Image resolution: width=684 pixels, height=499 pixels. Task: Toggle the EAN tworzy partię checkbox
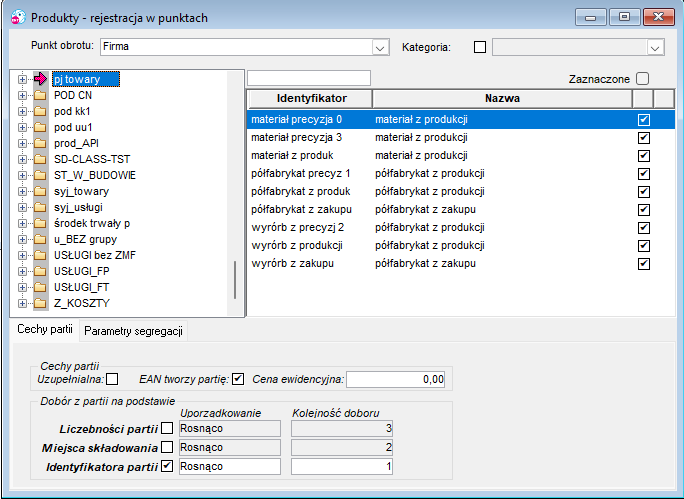pyautogui.click(x=238, y=379)
